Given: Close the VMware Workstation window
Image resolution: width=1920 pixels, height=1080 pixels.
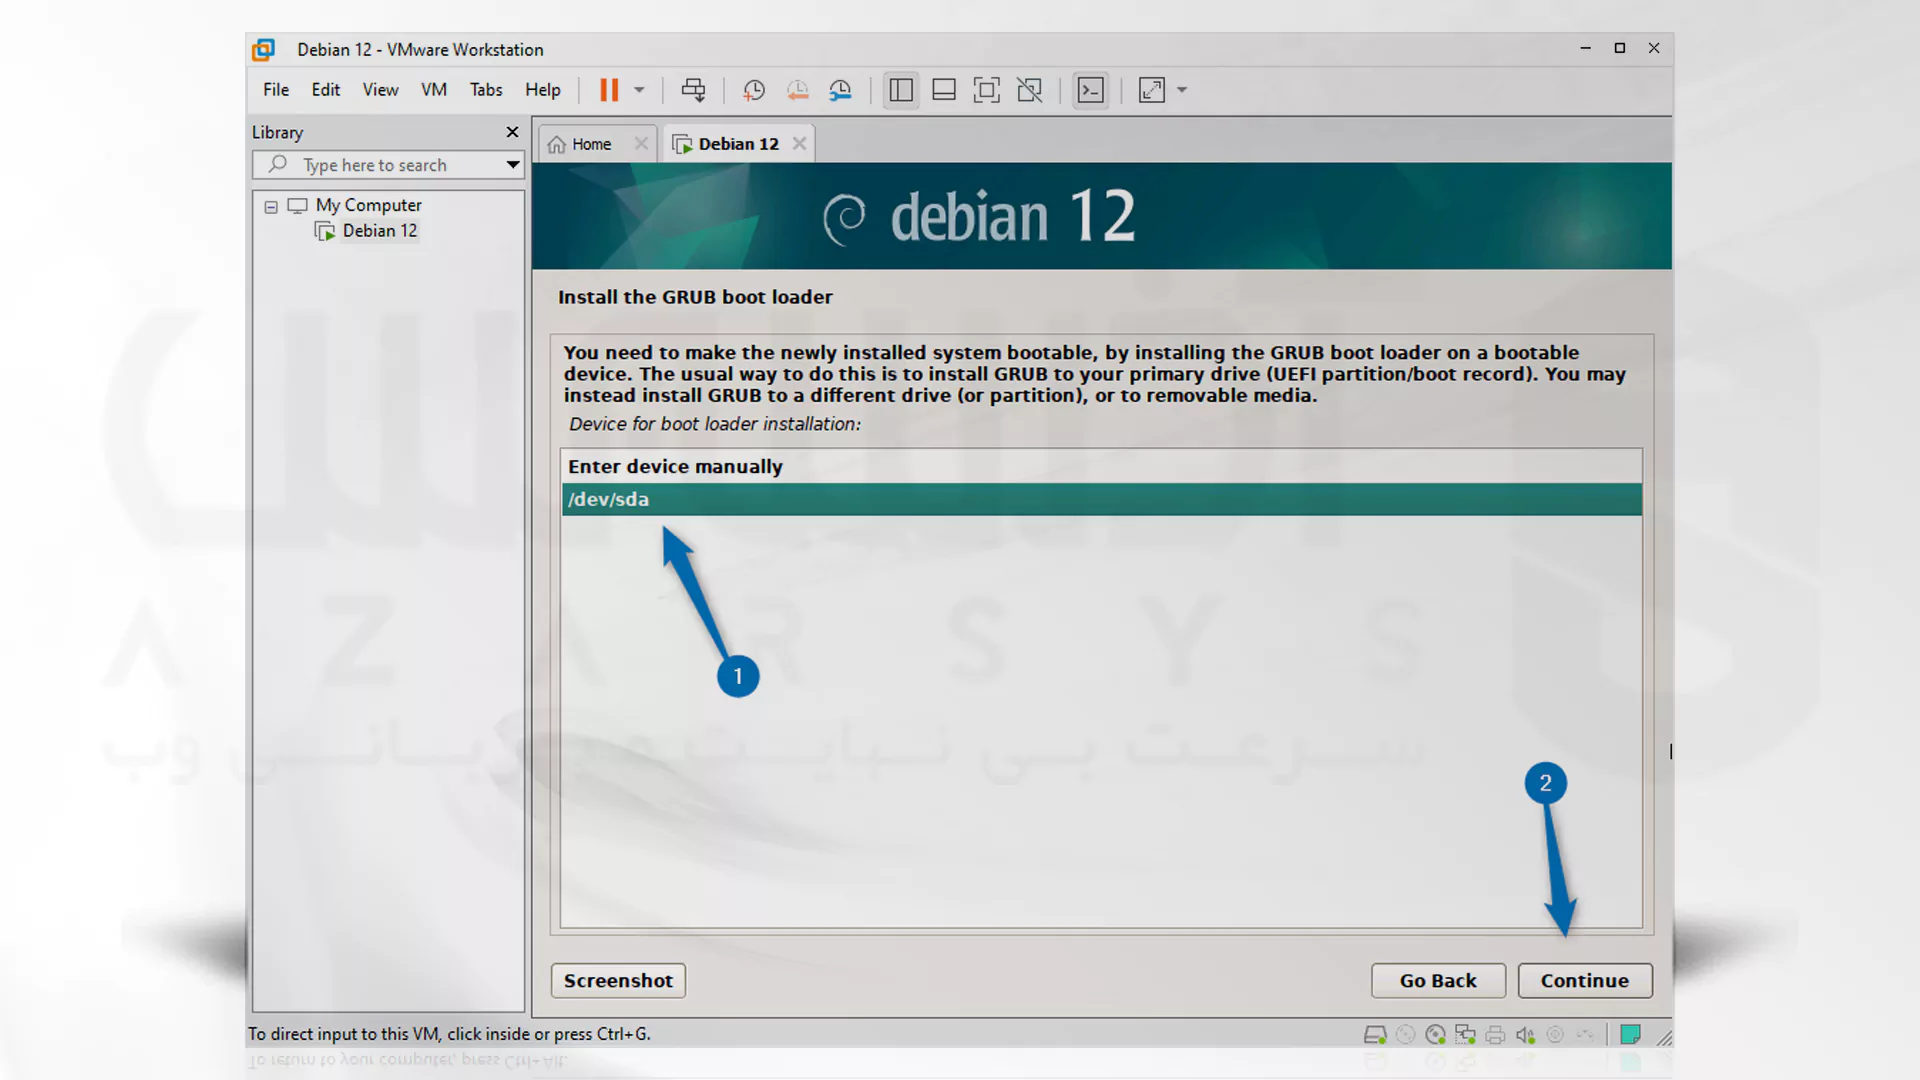Looking at the screenshot, I should tap(1654, 48).
